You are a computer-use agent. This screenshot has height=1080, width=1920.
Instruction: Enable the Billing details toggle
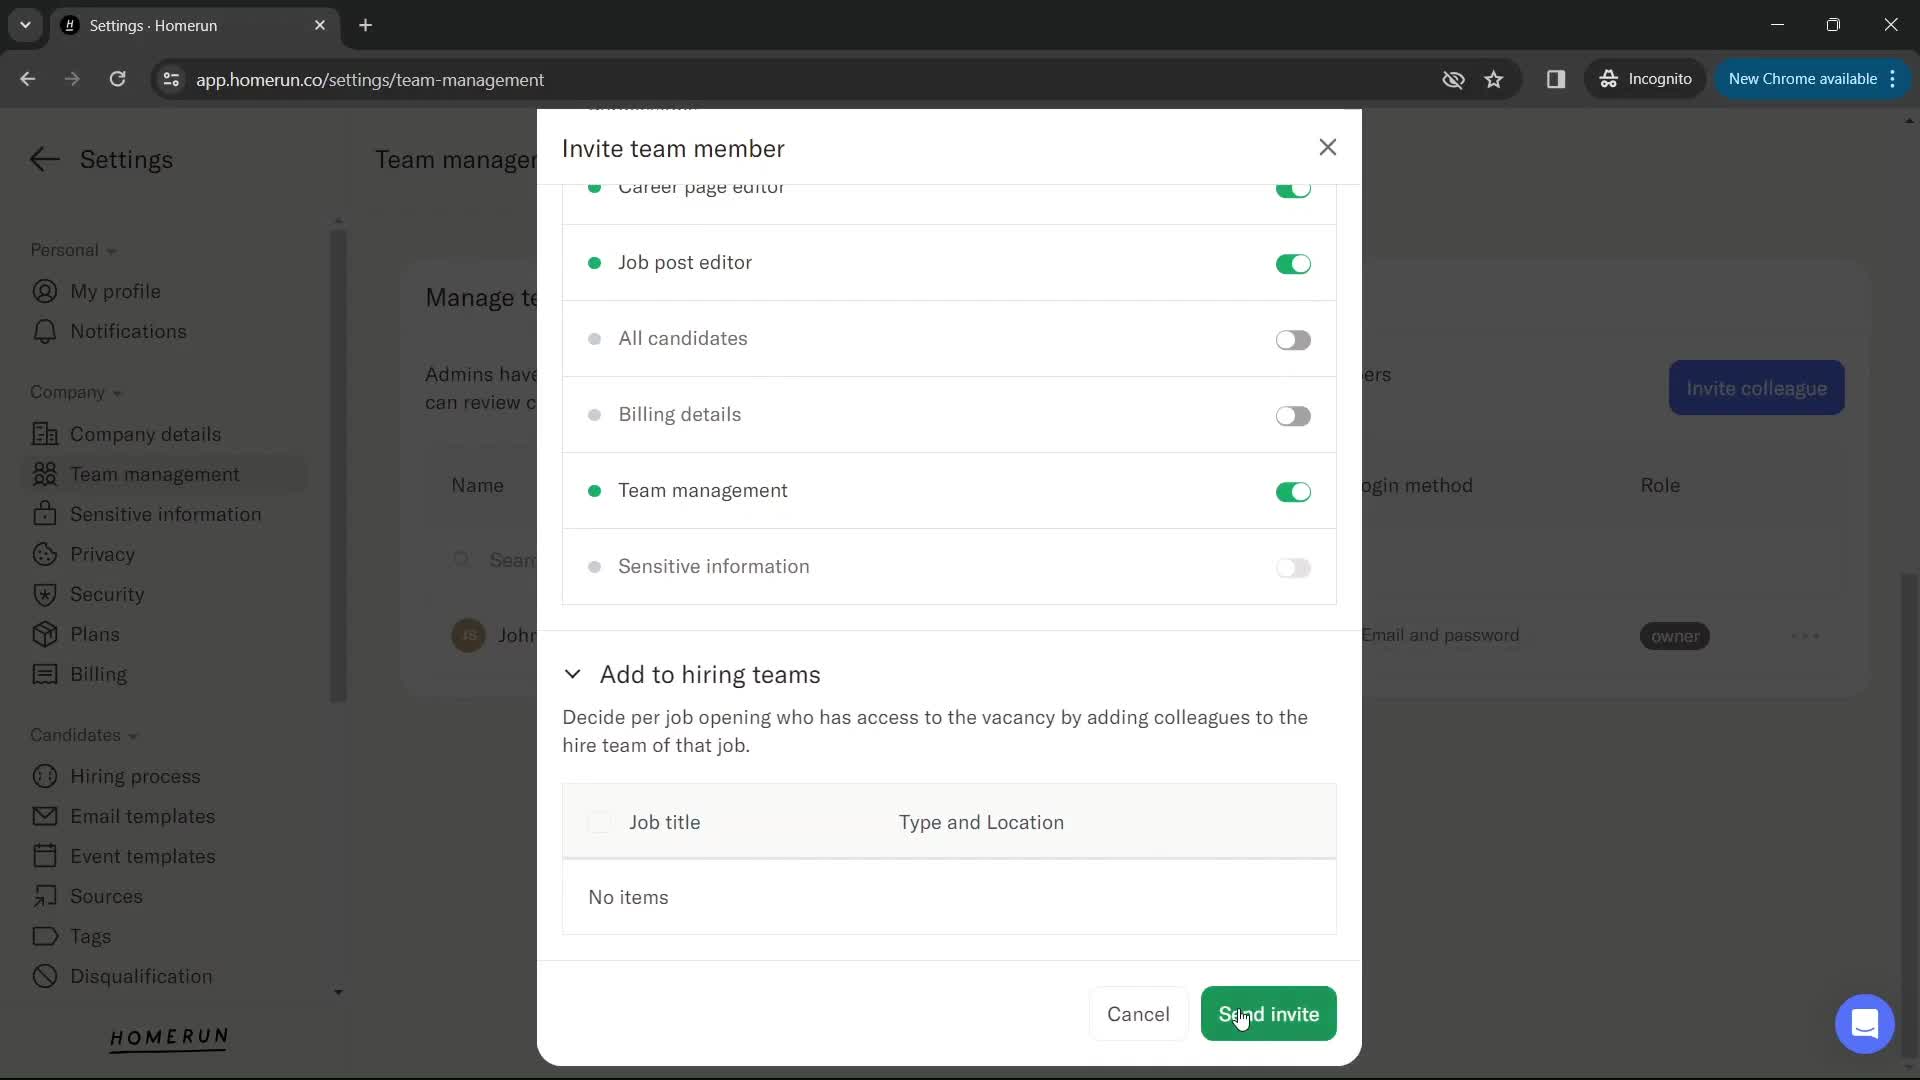(x=1292, y=415)
